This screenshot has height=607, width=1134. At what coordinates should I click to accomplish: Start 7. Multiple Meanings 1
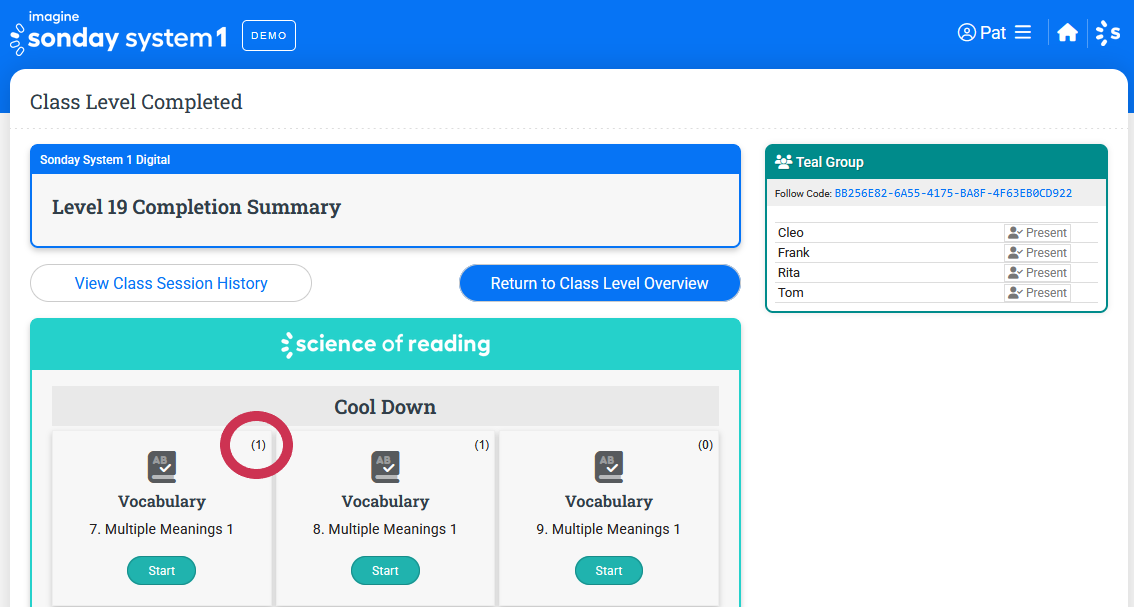[161, 570]
